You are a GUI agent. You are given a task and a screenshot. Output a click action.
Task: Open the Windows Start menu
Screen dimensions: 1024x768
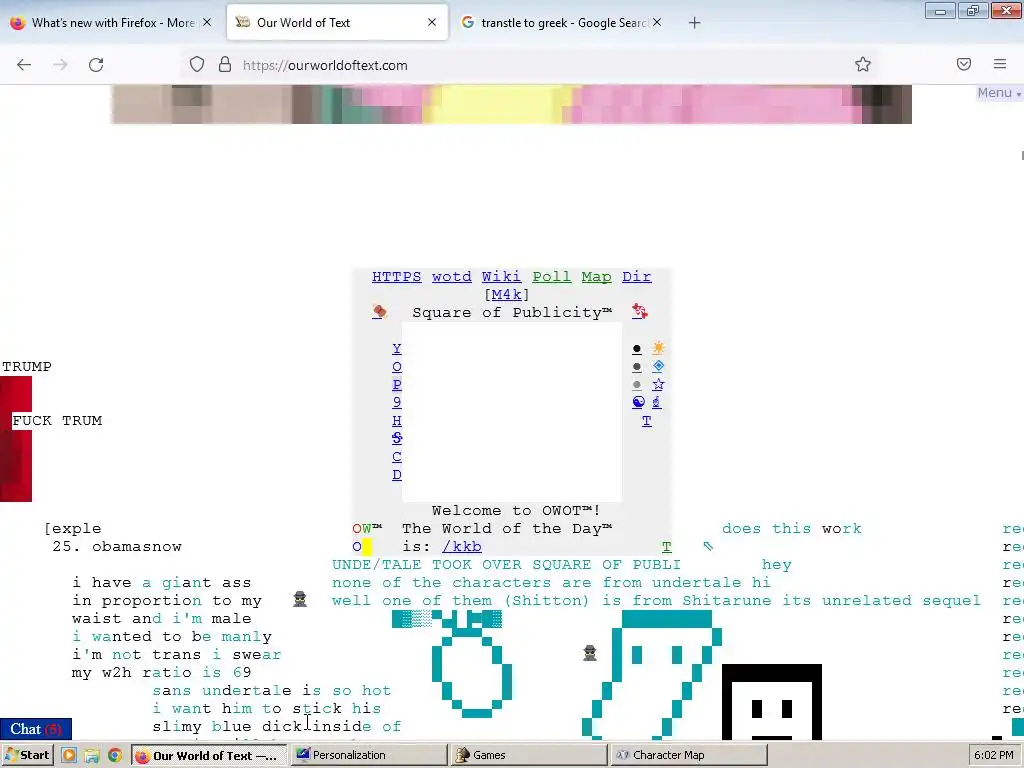[27, 755]
